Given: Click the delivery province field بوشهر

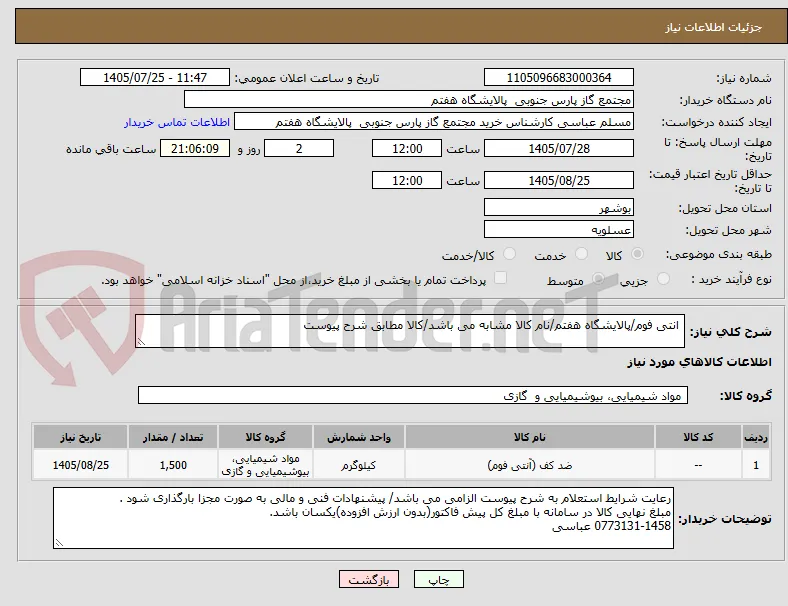Looking at the screenshot, I should pos(558,208).
